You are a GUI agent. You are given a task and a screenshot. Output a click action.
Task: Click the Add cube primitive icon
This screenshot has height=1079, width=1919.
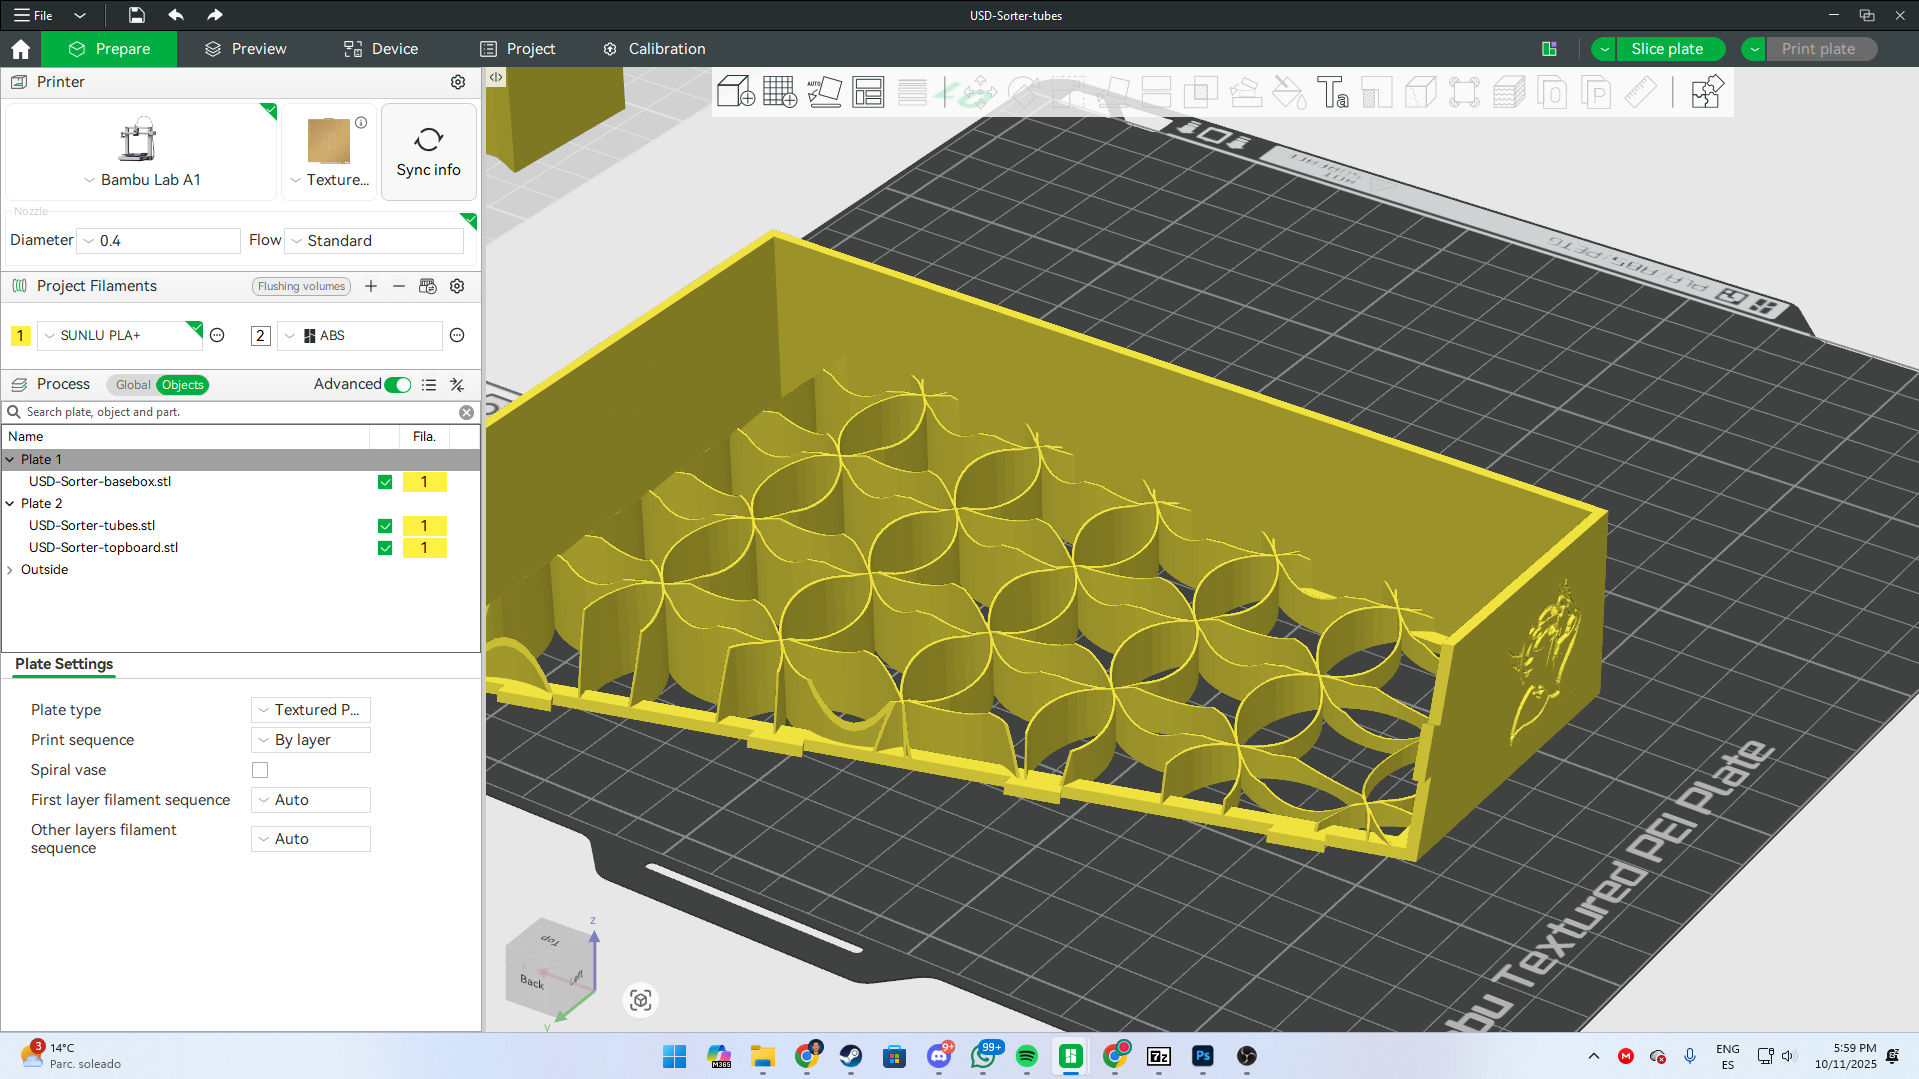[x=735, y=92]
